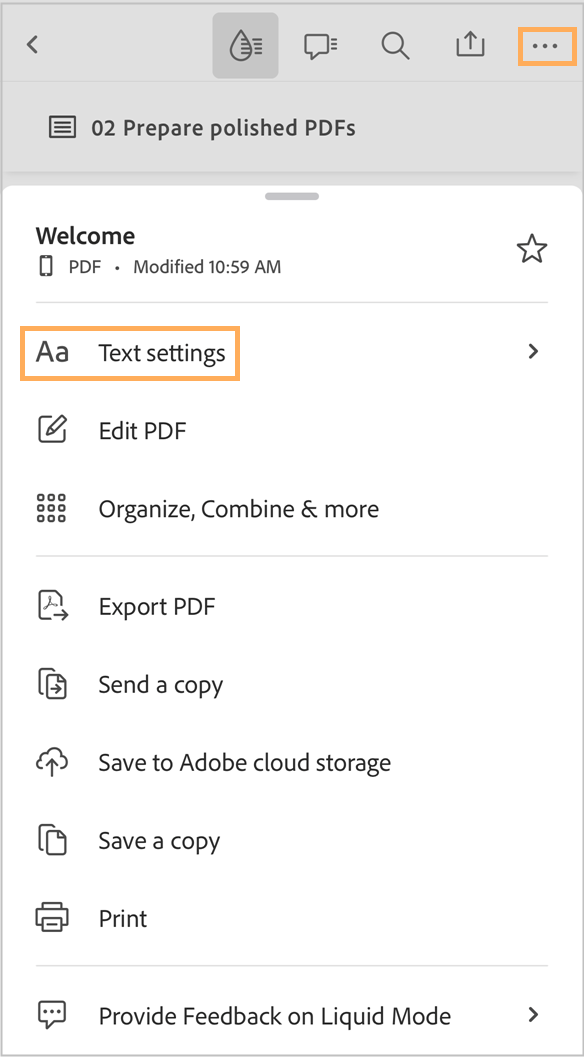Open Organize, Combine & more grid icon

coord(51,508)
